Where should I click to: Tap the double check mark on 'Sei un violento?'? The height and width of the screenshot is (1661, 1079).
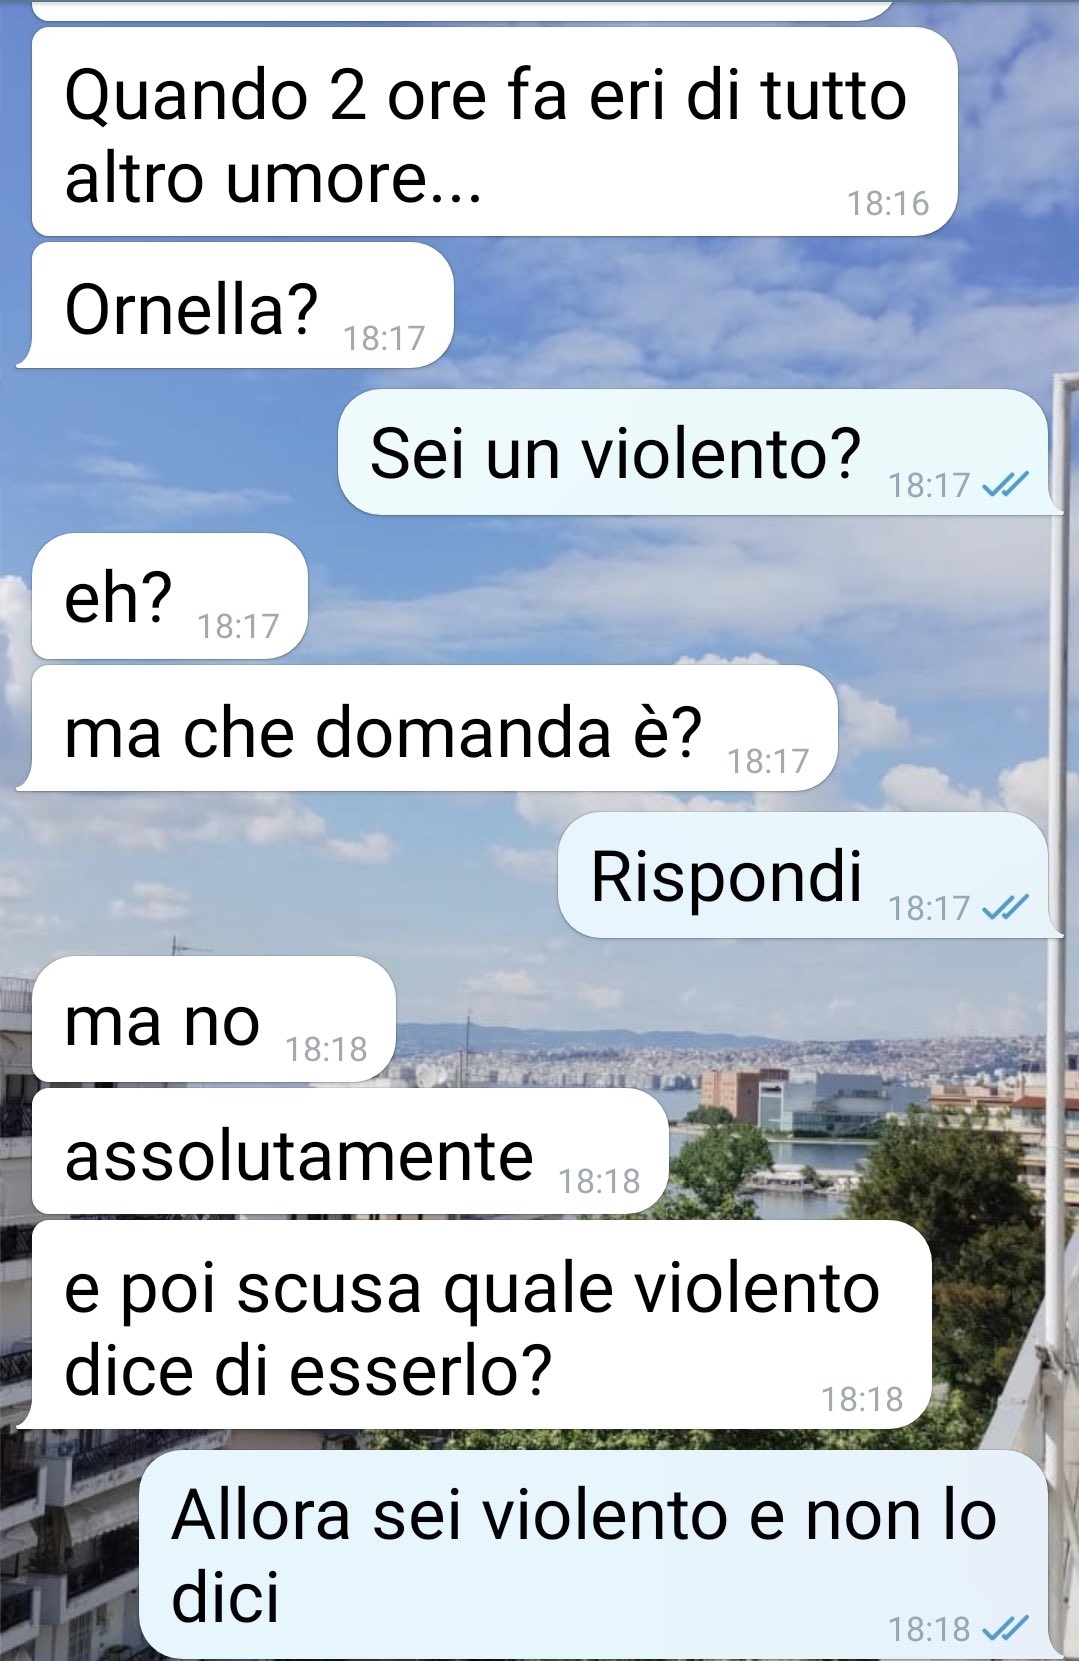click(x=1004, y=485)
